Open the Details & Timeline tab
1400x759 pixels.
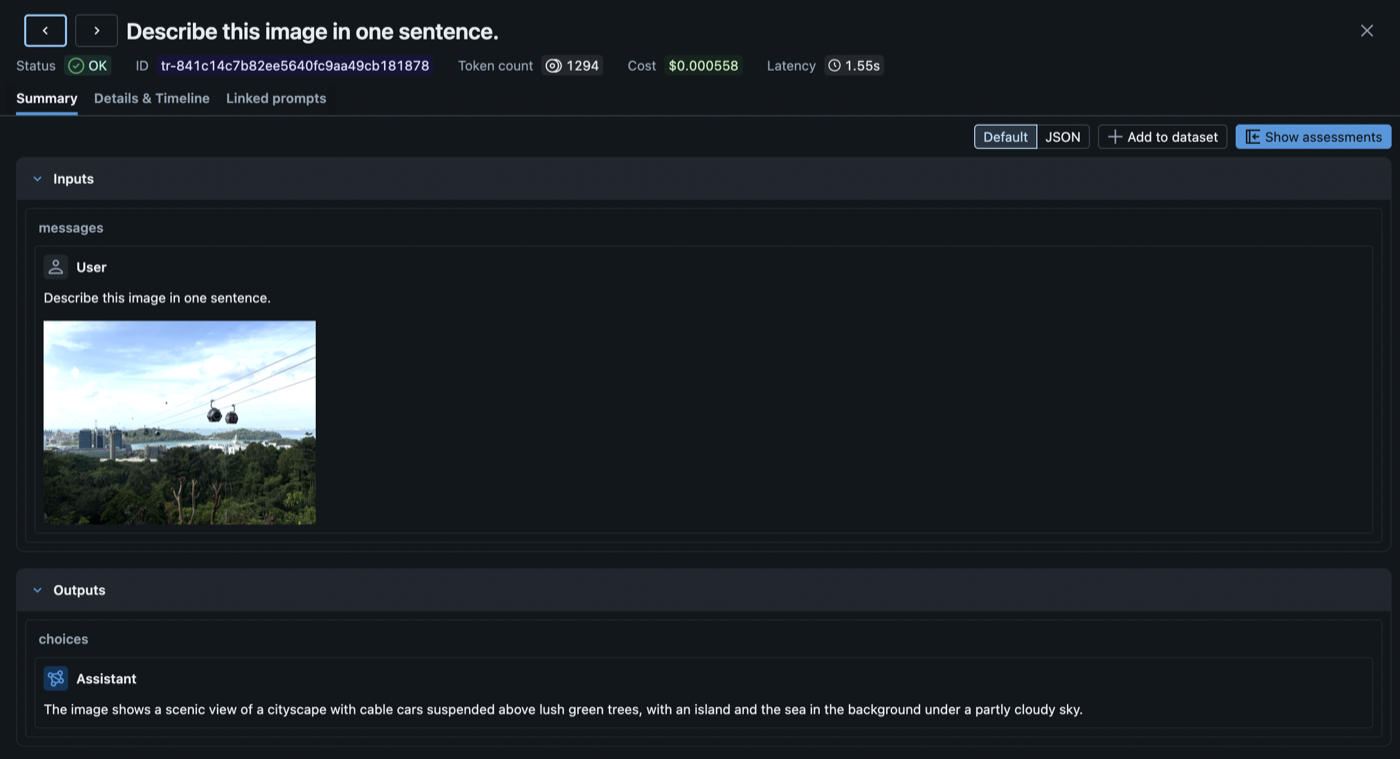click(x=152, y=98)
